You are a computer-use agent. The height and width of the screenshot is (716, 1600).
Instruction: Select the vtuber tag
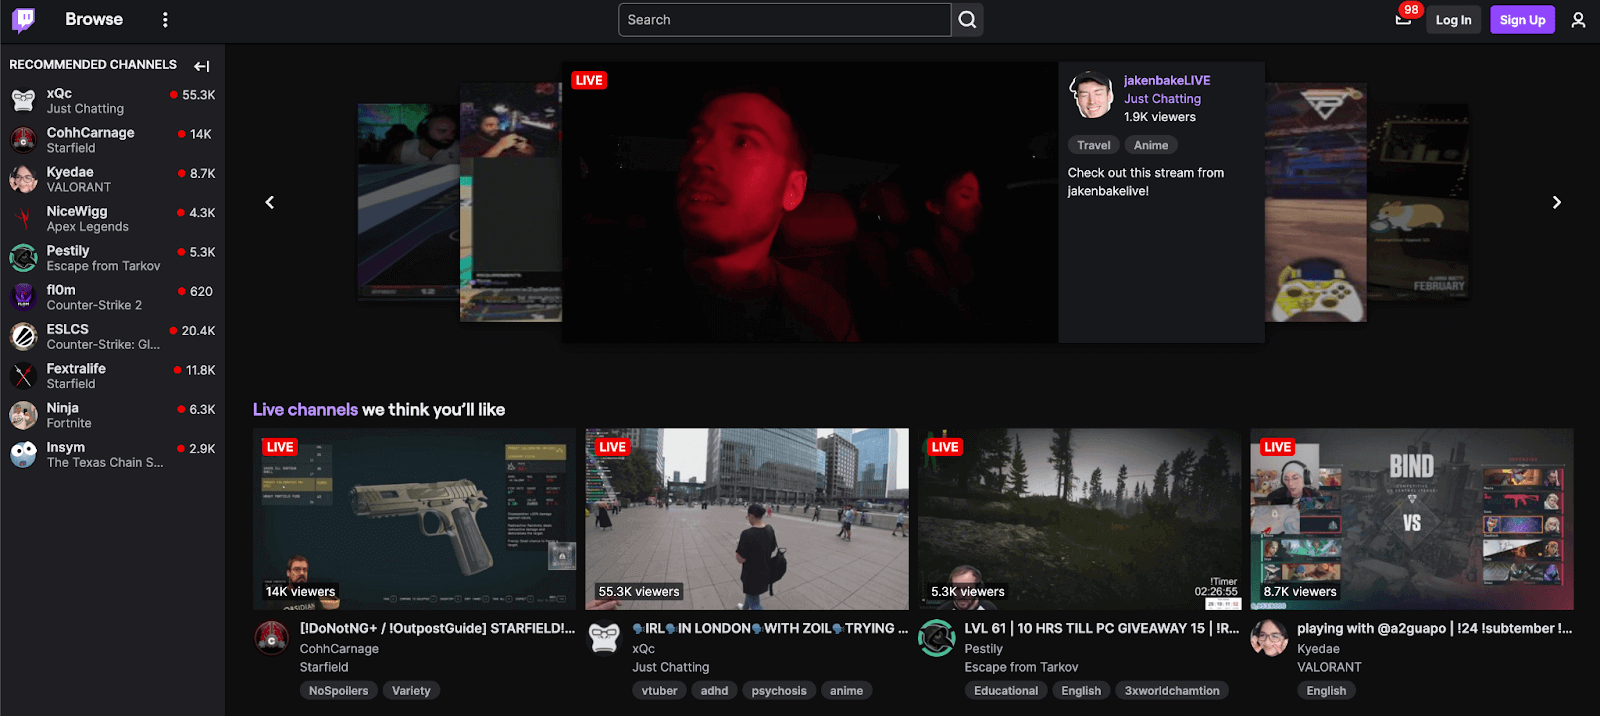tap(659, 691)
